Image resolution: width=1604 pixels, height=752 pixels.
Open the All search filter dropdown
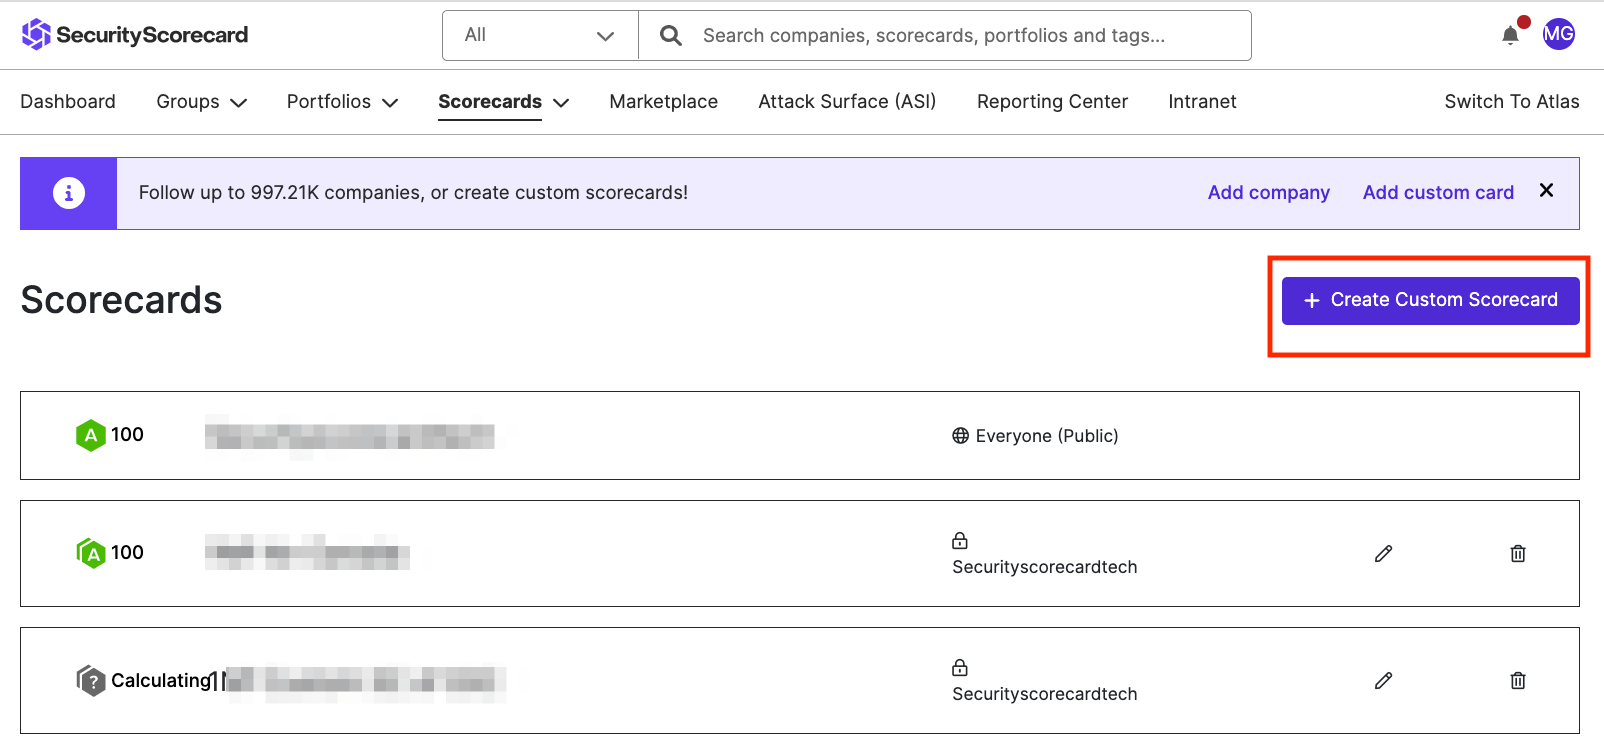pyautogui.click(x=540, y=36)
